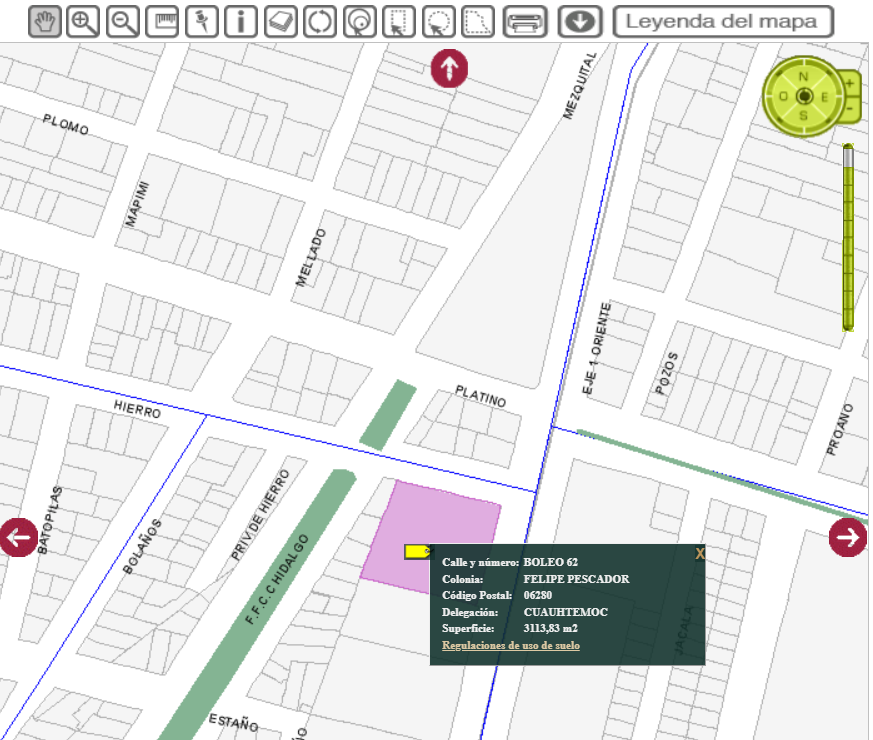Image resolution: width=873 pixels, height=740 pixels.
Task: Click the download arrow icon
Action: pyautogui.click(x=580, y=22)
